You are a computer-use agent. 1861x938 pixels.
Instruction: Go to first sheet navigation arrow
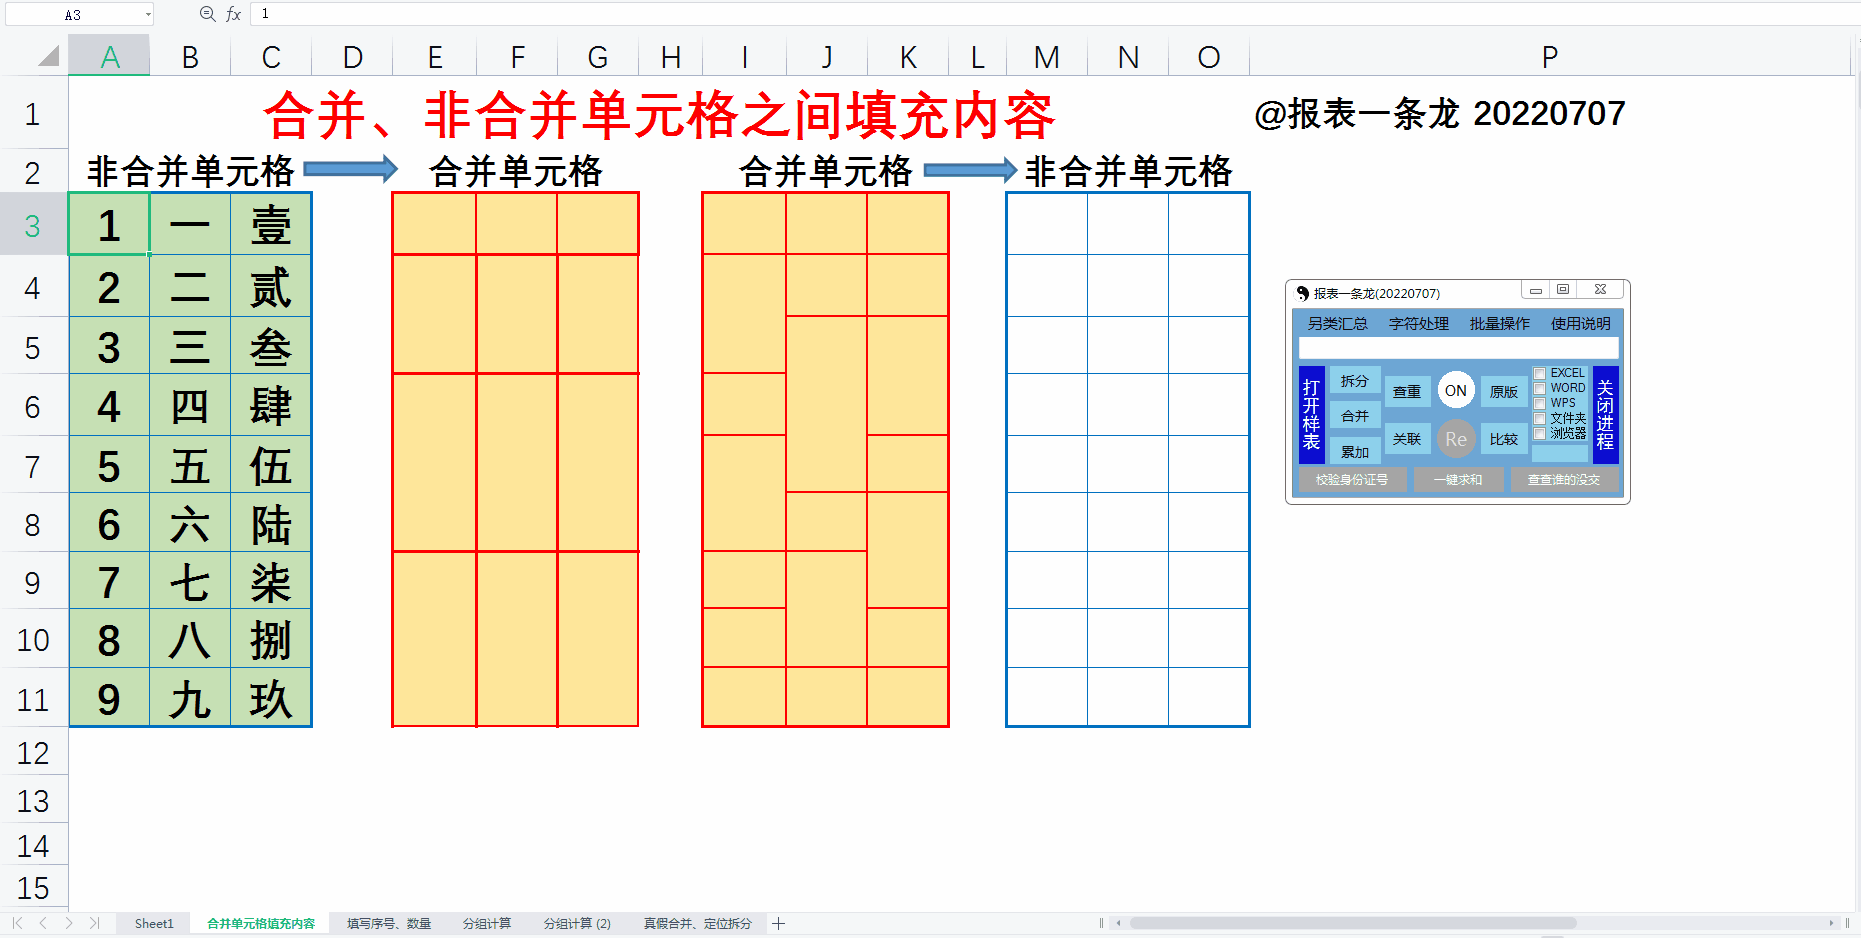click(x=17, y=923)
